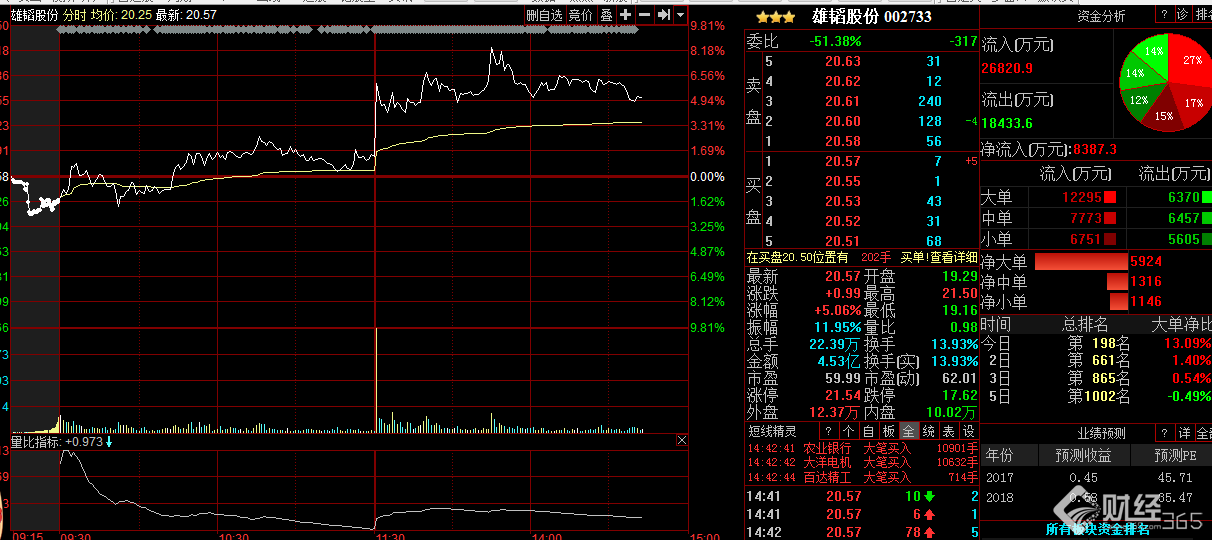Select the 个 filter in 短线精灵
1212x540 pixels.
(848, 431)
